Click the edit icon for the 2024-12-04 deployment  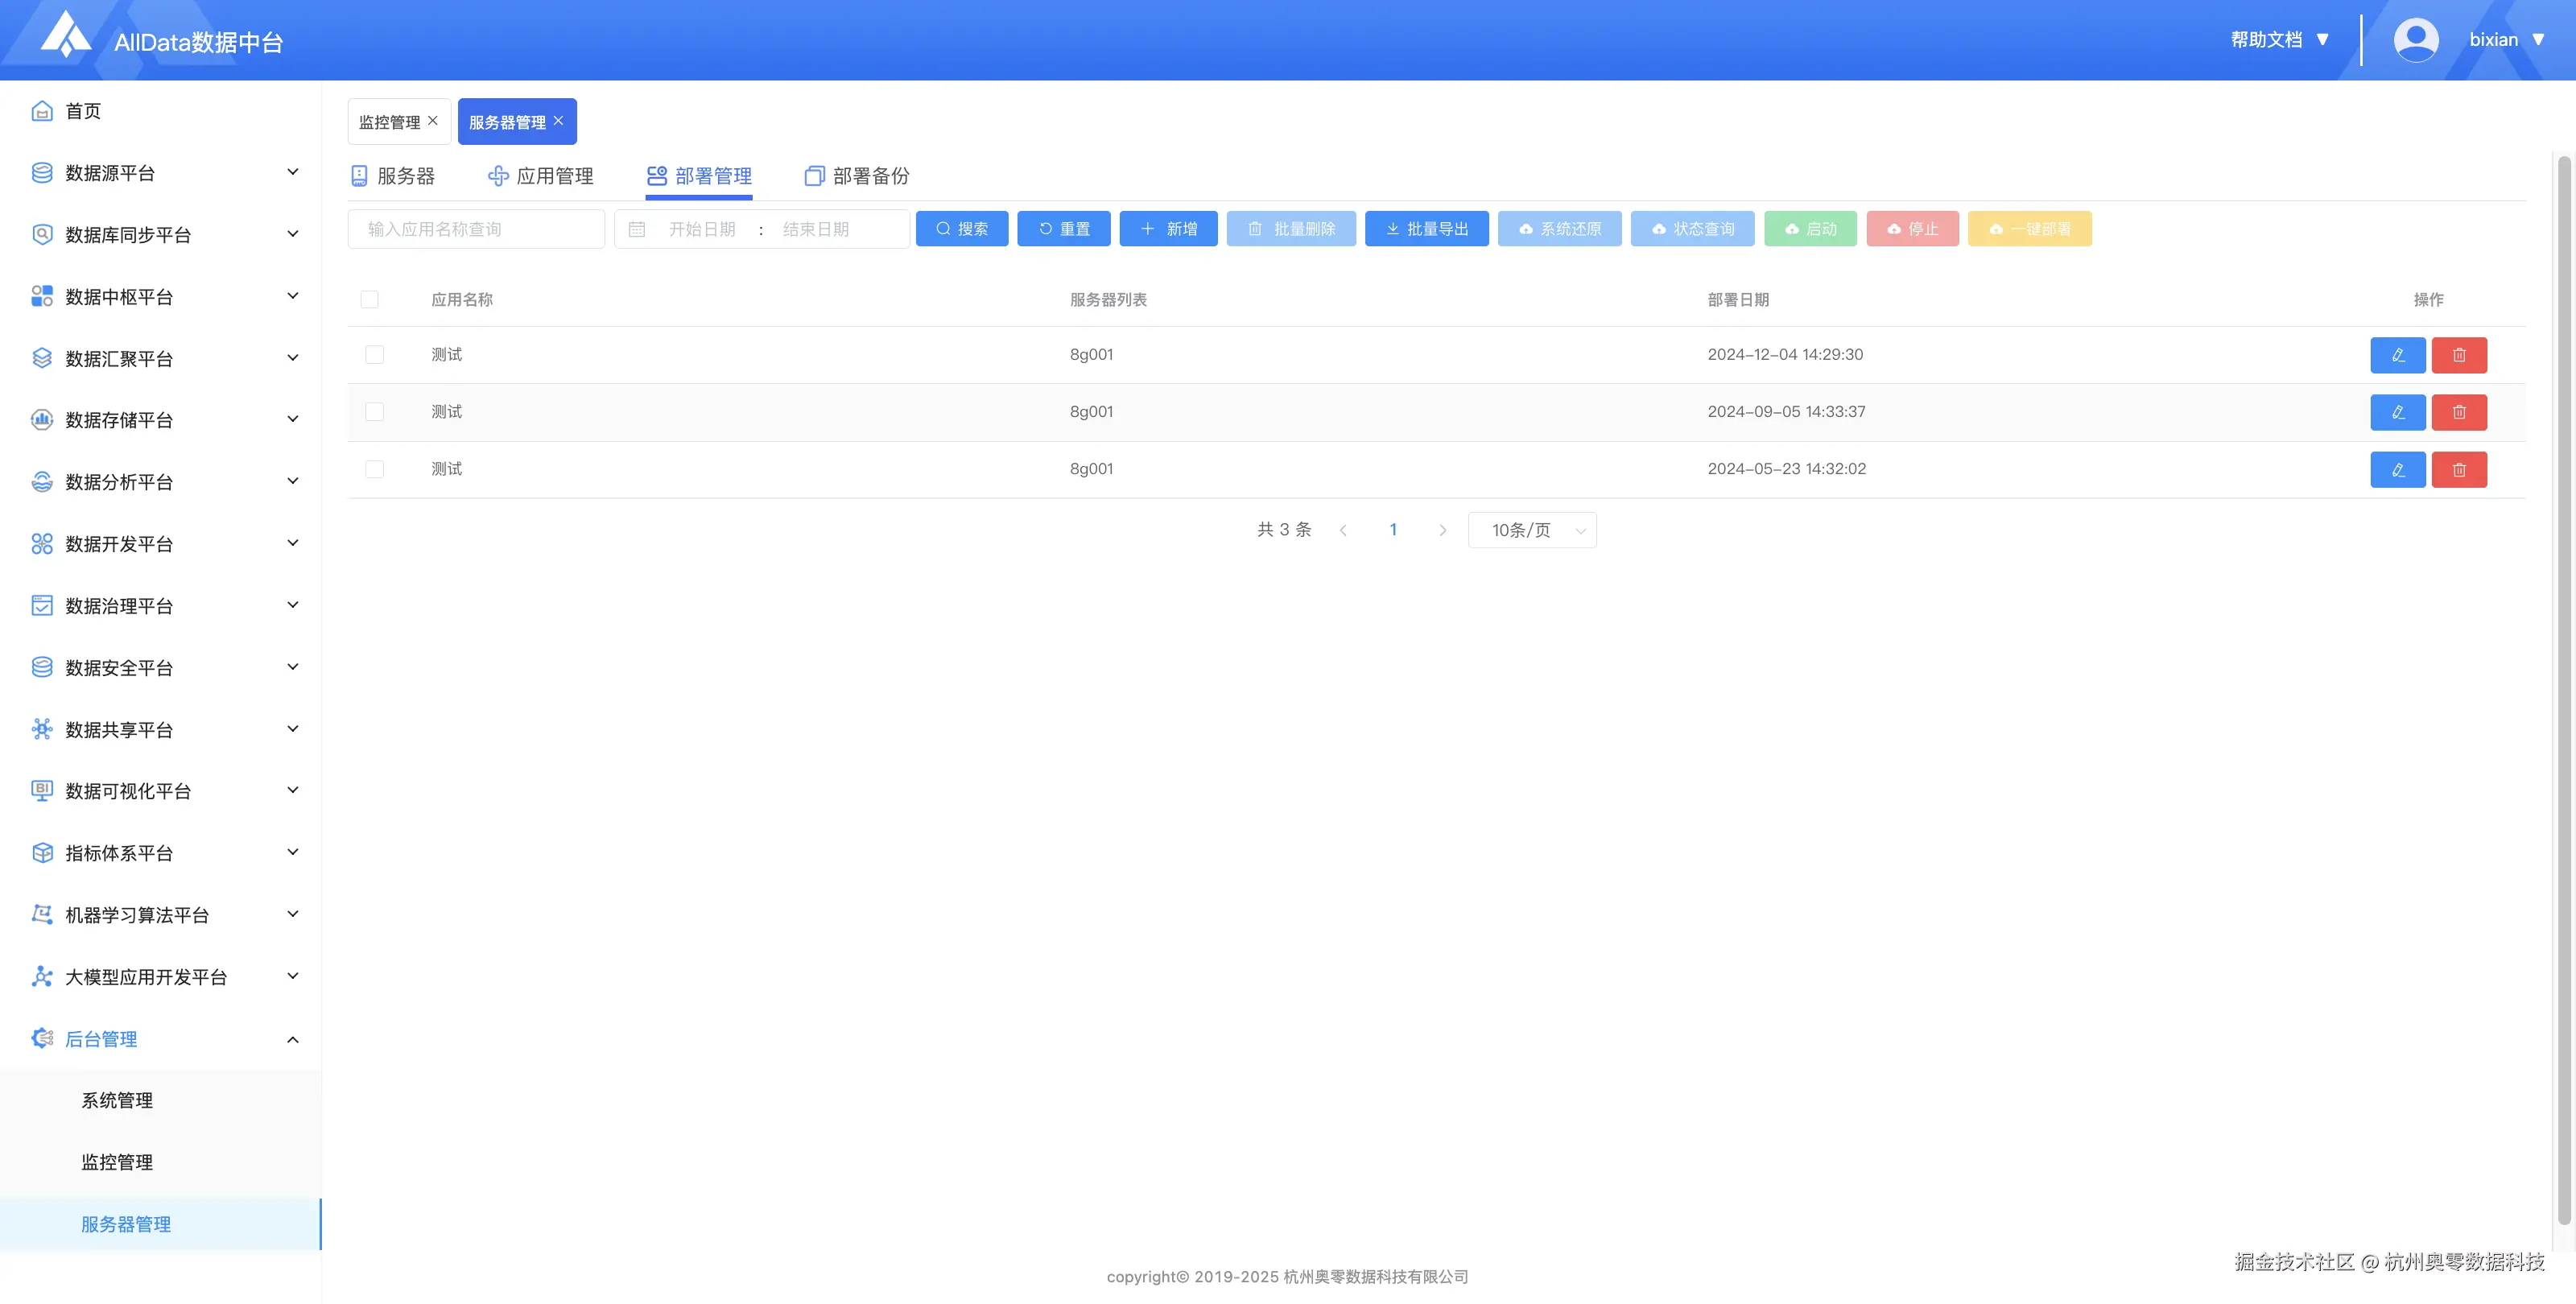(x=2397, y=355)
